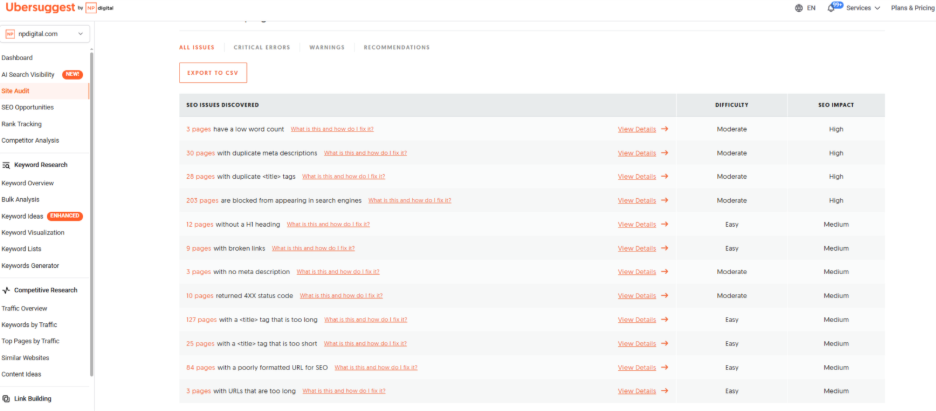Open Keyword Overview in the sidebar
The height and width of the screenshot is (411, 936).
[27, 183]
